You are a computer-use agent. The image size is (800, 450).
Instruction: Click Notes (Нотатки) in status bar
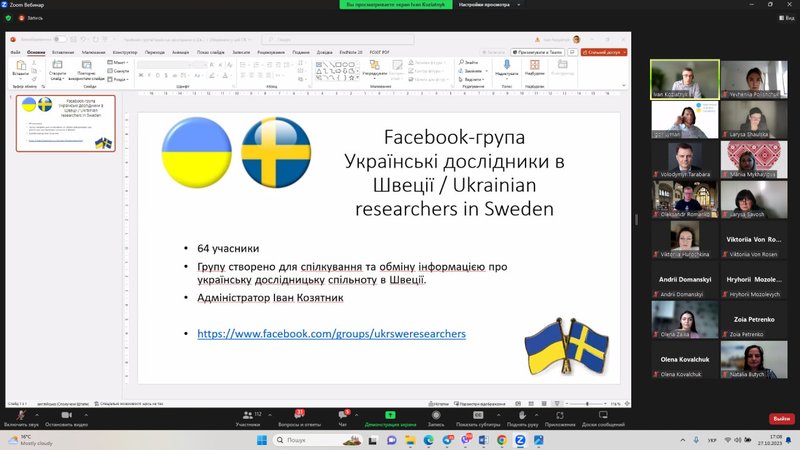pos(439,404)
